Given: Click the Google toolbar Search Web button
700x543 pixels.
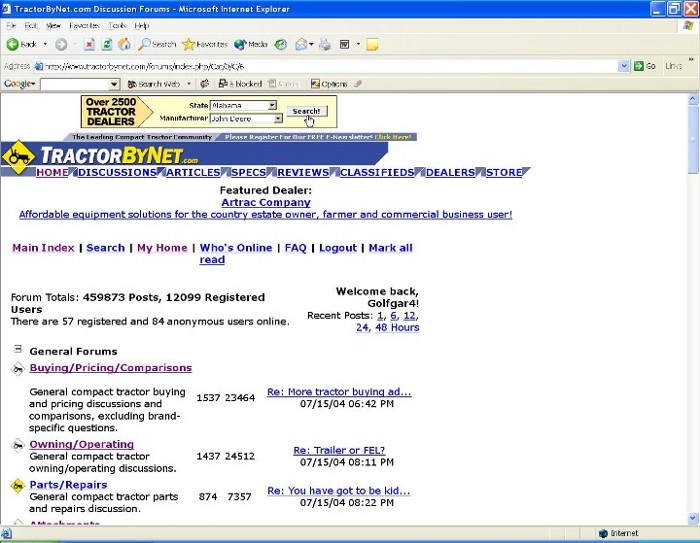Looking at the screenshot, I should pyautogui.click(x=154, y=84).
